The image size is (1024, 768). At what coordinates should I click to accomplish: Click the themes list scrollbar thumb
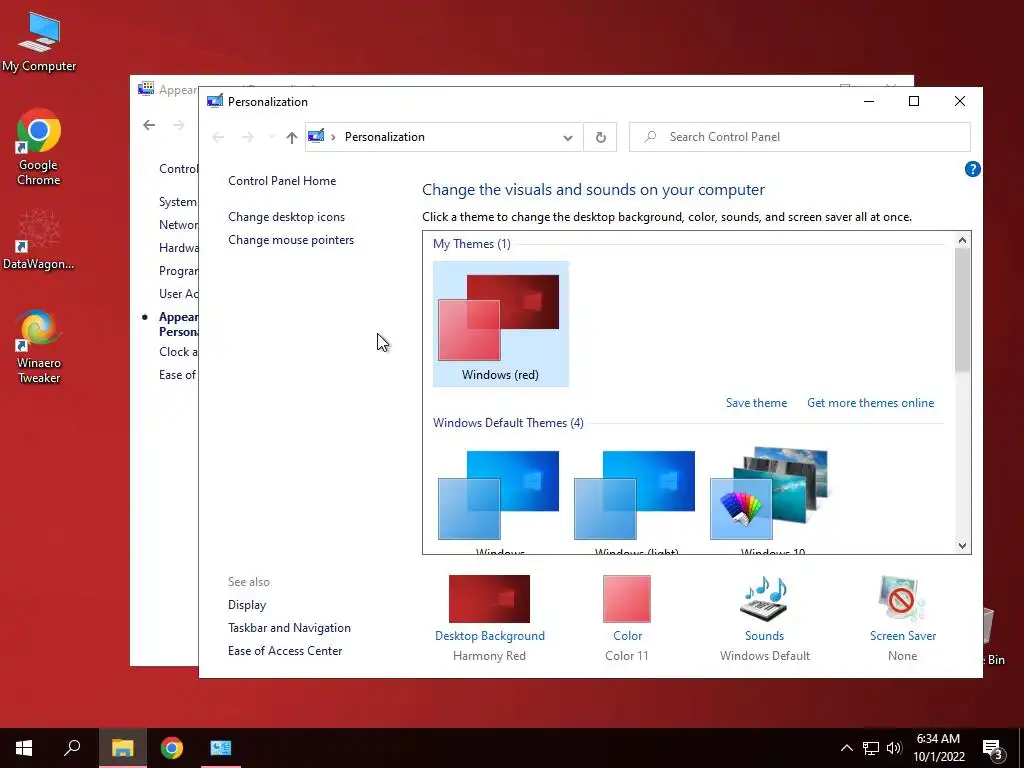pos(962,310)
